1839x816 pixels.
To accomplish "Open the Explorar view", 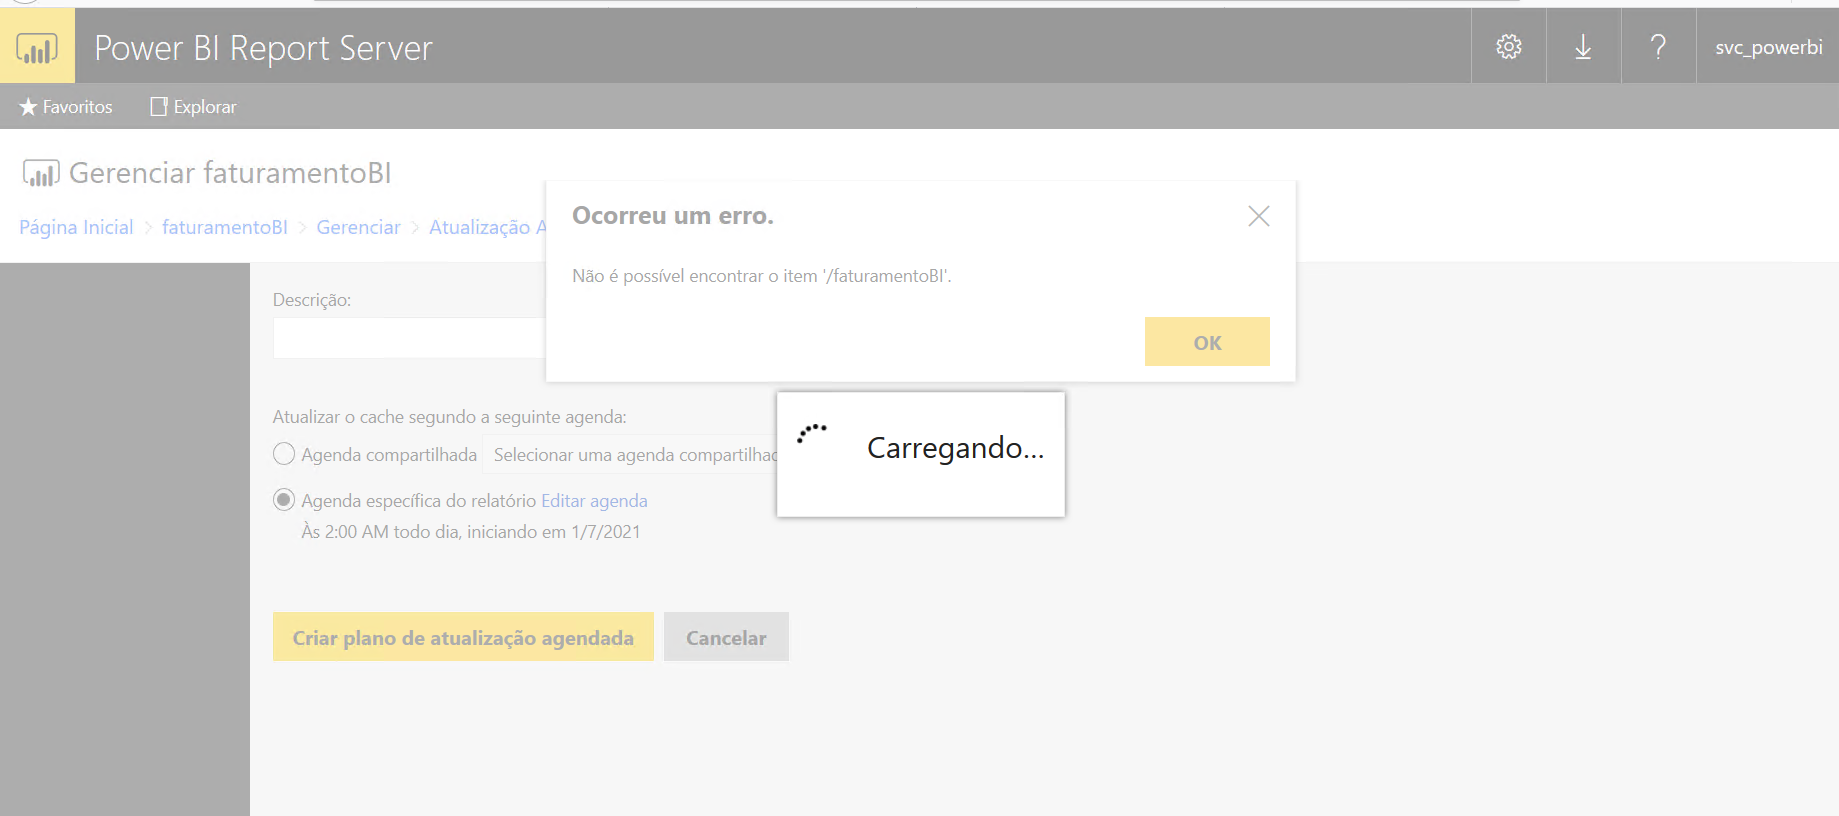I will [193, 107].
